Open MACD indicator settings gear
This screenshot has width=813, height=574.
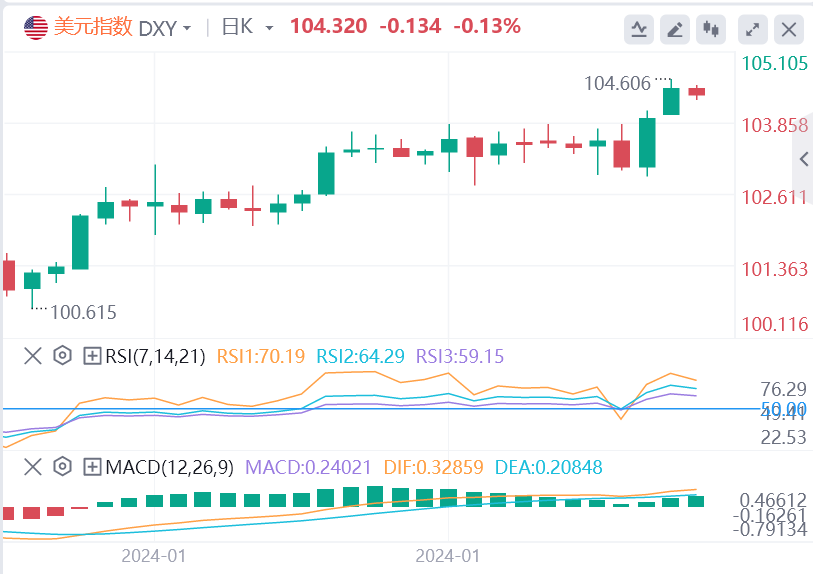click(63, 466)
